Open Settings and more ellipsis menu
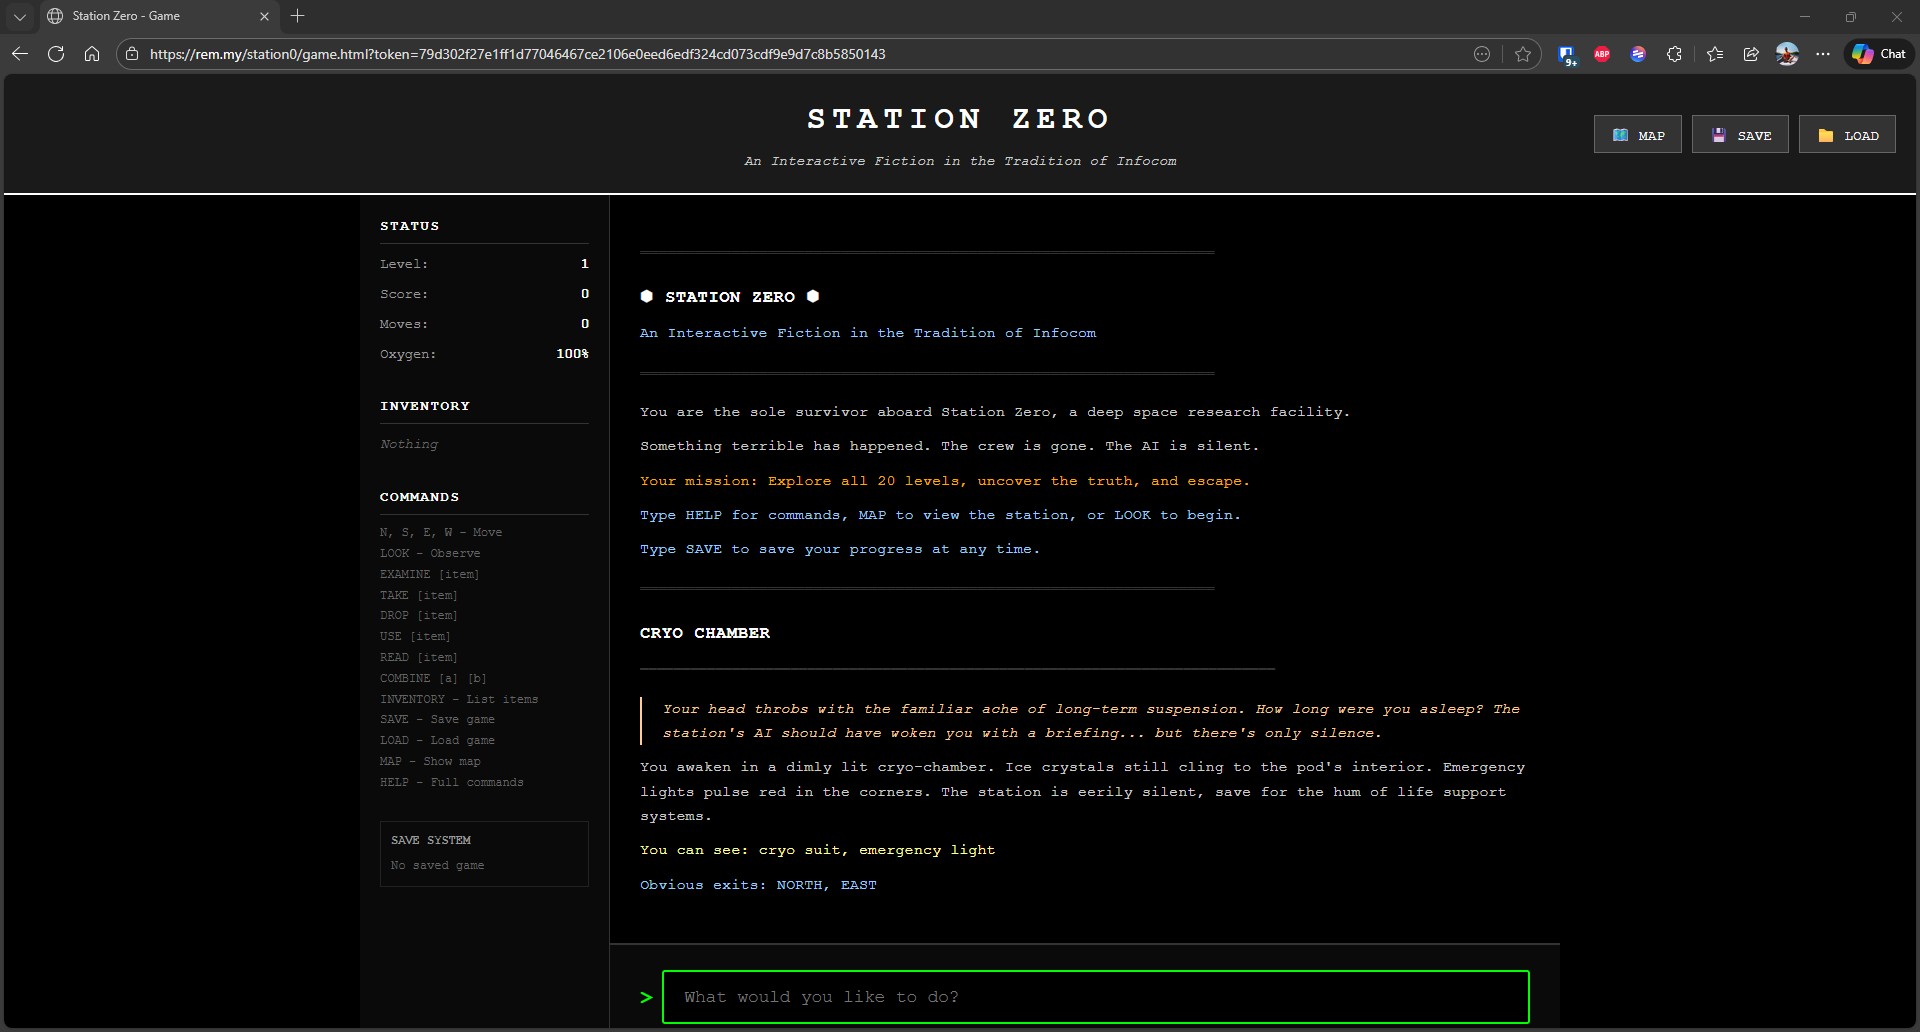Screen dimensions: 1920x1032 (x=1823, y=54)
